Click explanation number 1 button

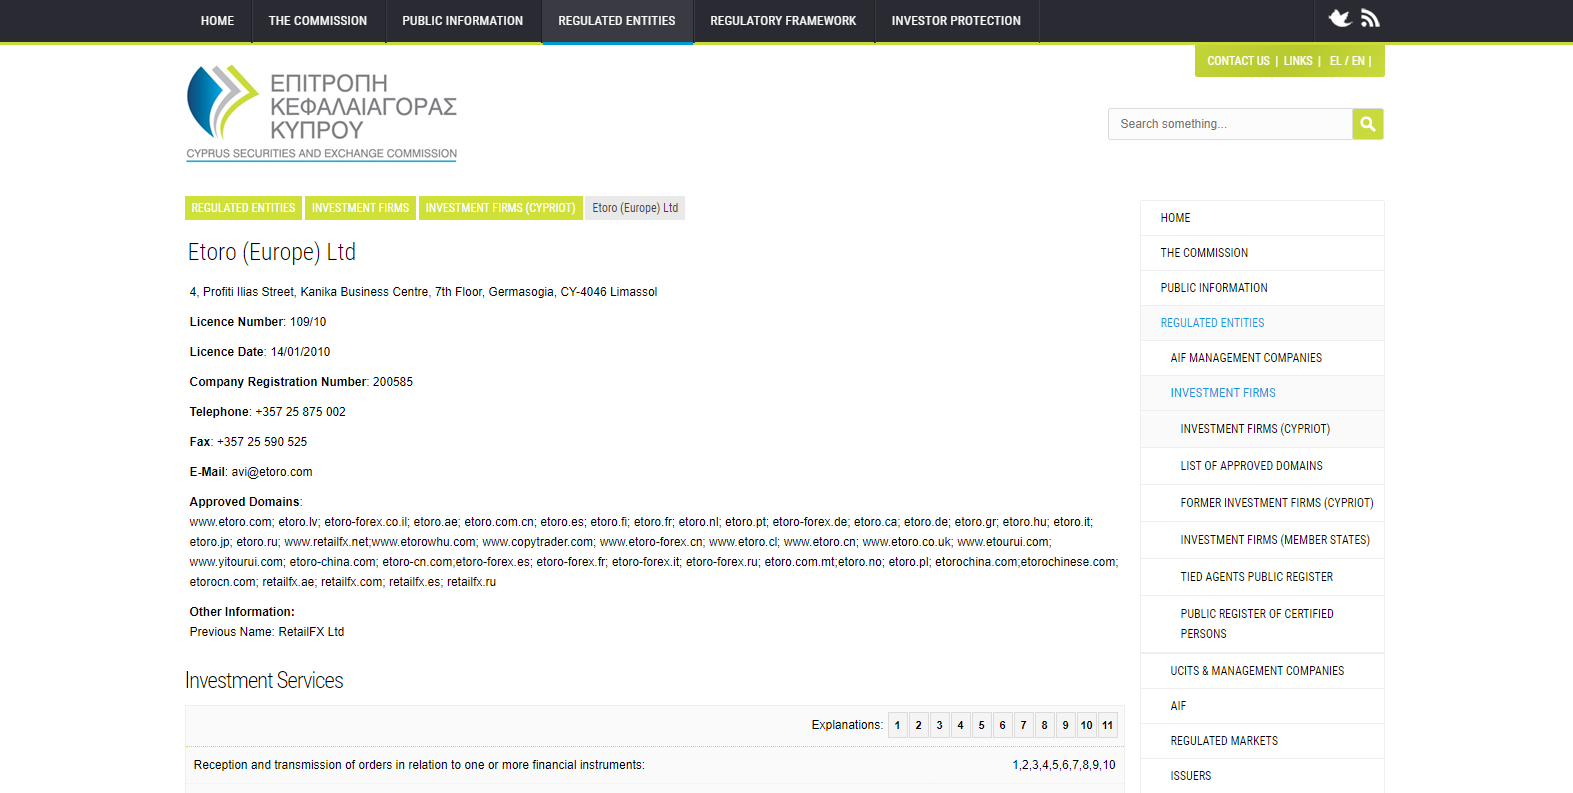pos(898,725)
